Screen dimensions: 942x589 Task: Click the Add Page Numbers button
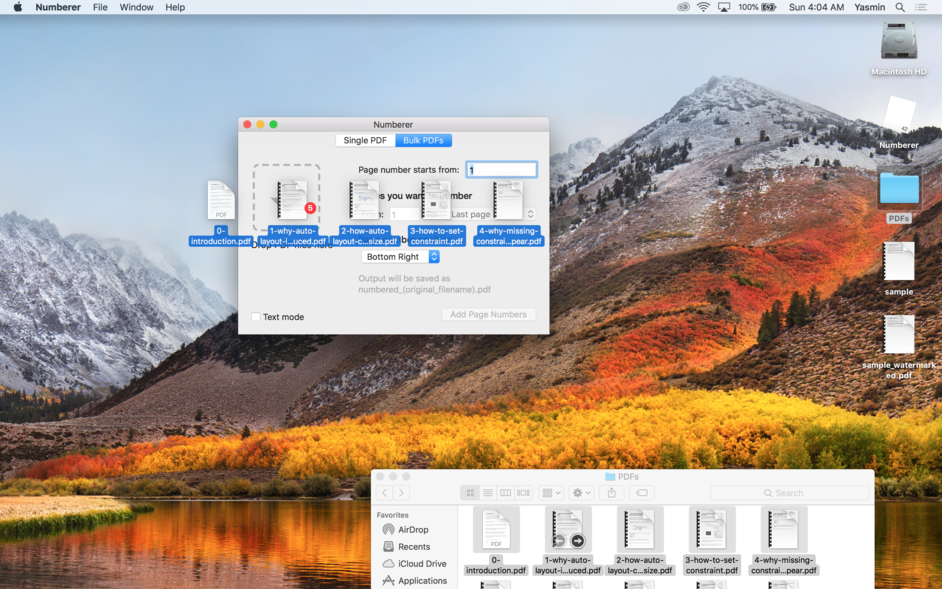pos(488,314)
